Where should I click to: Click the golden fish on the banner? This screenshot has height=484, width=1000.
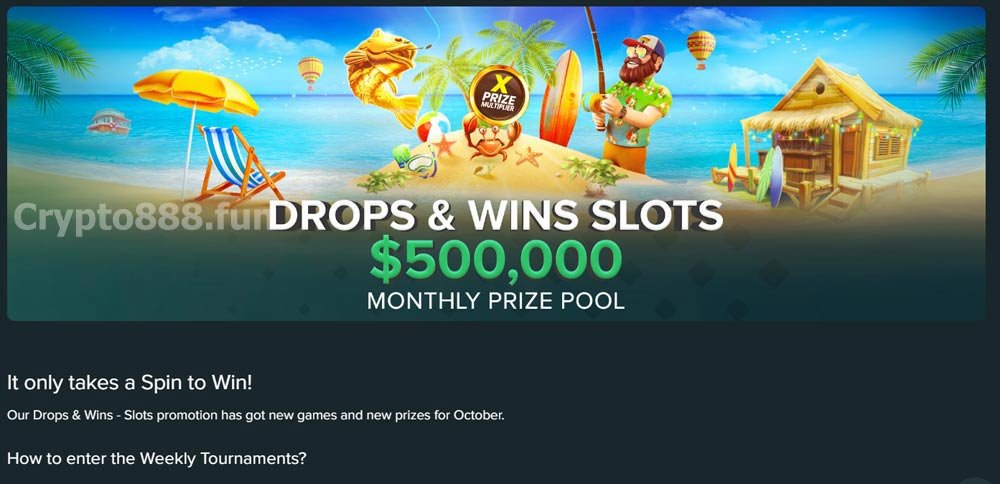[383, 75]
